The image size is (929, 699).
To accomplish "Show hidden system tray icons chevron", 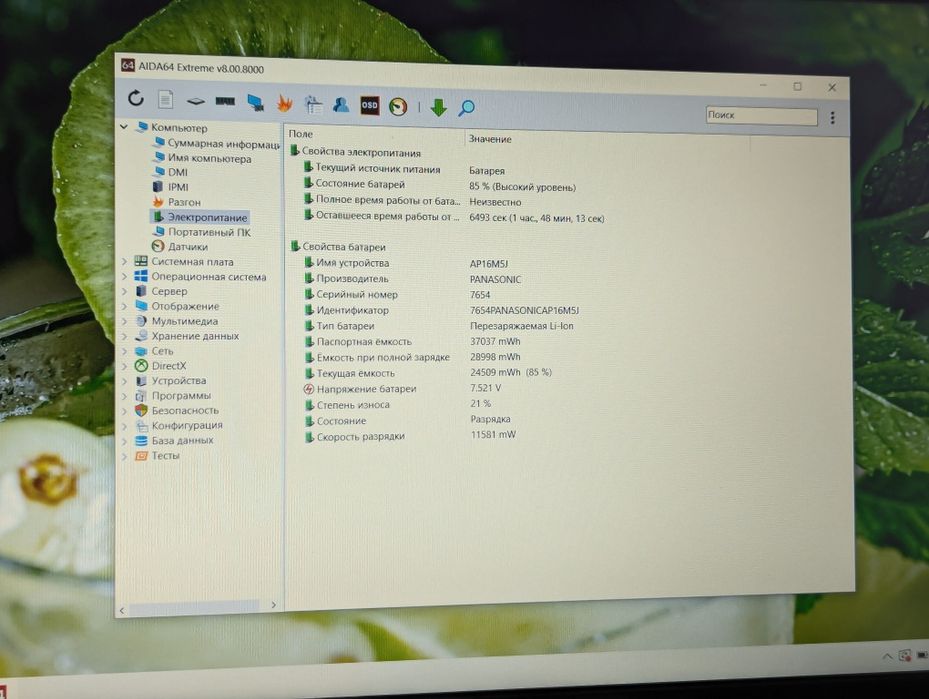I will coord(887,656).
